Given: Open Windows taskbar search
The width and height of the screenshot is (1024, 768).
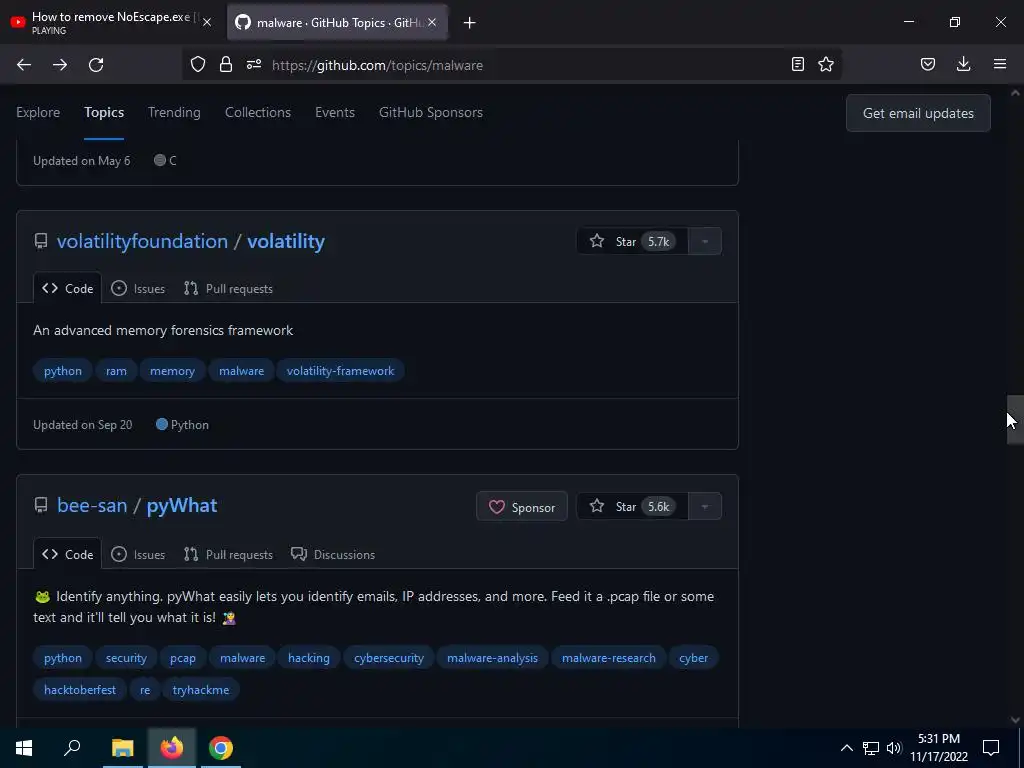Looking at the screenshot, I should 72,748.
